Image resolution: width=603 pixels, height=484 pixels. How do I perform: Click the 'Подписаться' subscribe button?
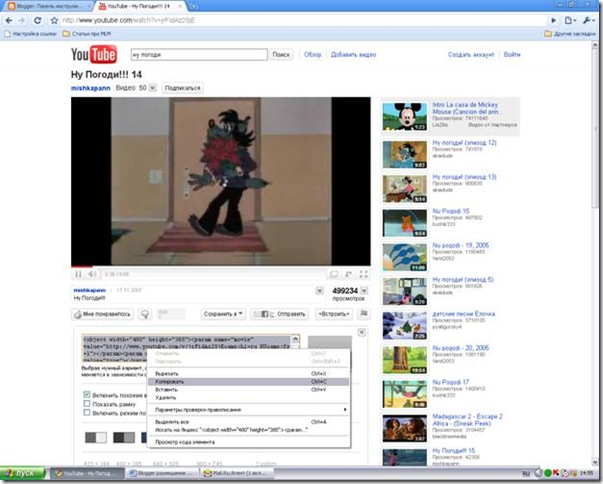click(182, 88)
